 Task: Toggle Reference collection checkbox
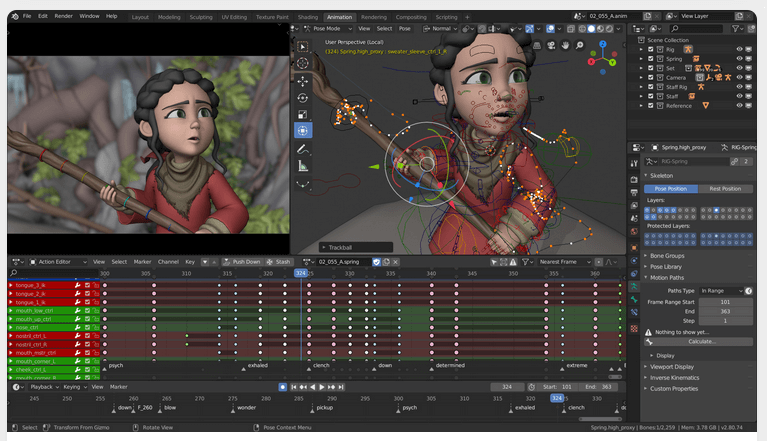(x=651, y=106)
